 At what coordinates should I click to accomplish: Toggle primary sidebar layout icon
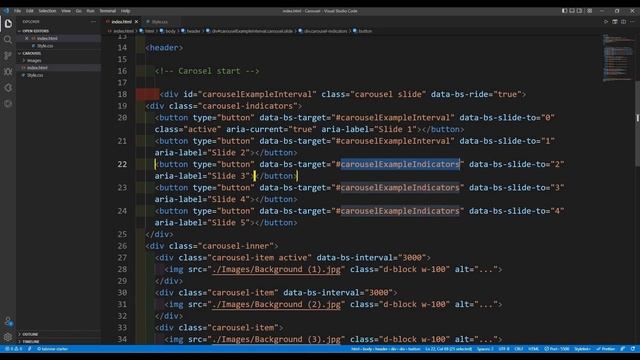[x=564, y=11]
